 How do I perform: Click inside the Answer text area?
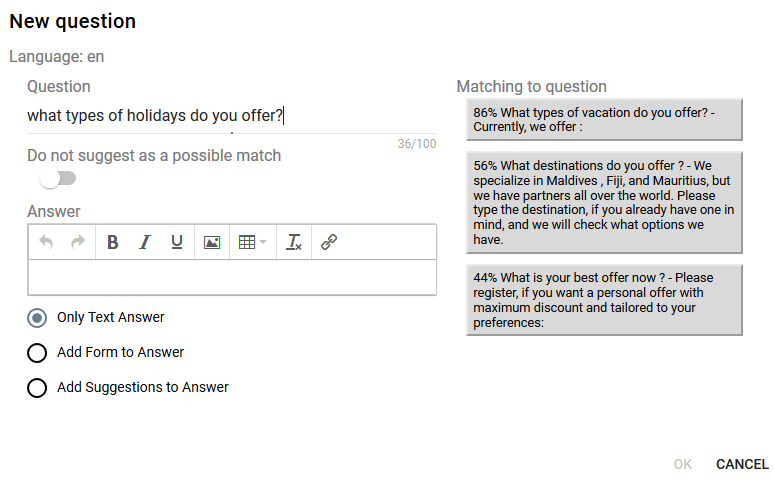pyautogui.click(x=232, y=277)
